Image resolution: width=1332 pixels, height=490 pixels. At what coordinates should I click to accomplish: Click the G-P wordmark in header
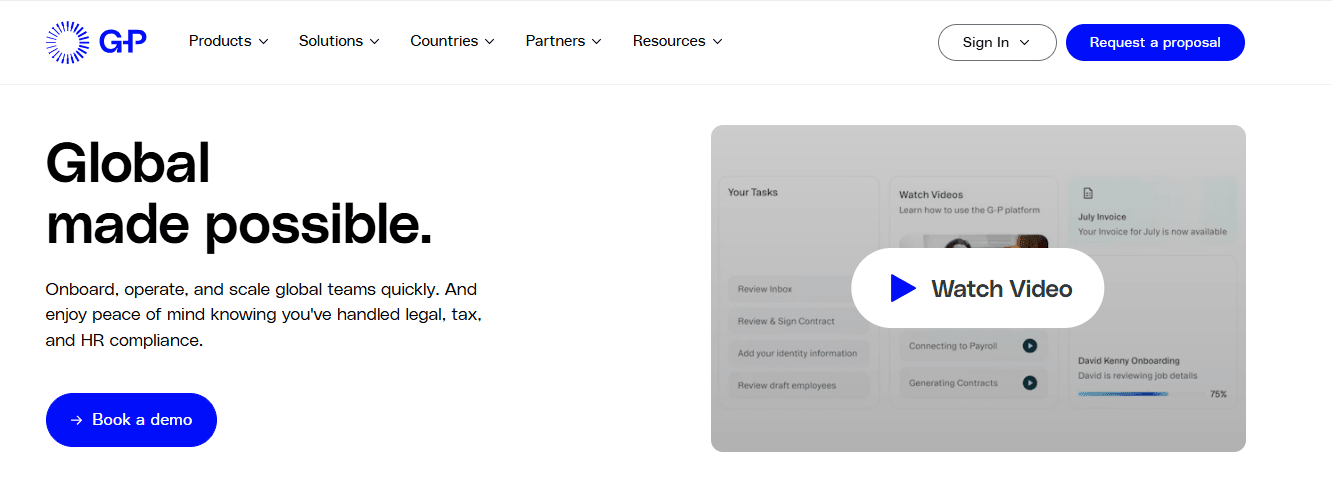(123, 42)
